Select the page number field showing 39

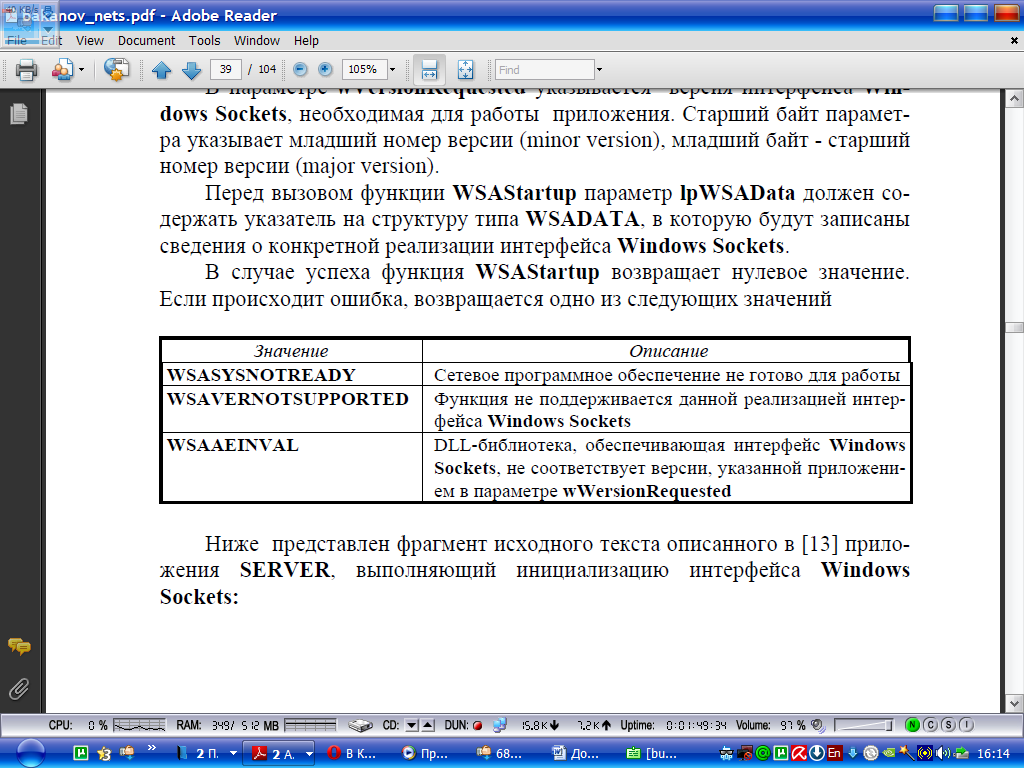point(226,69)
